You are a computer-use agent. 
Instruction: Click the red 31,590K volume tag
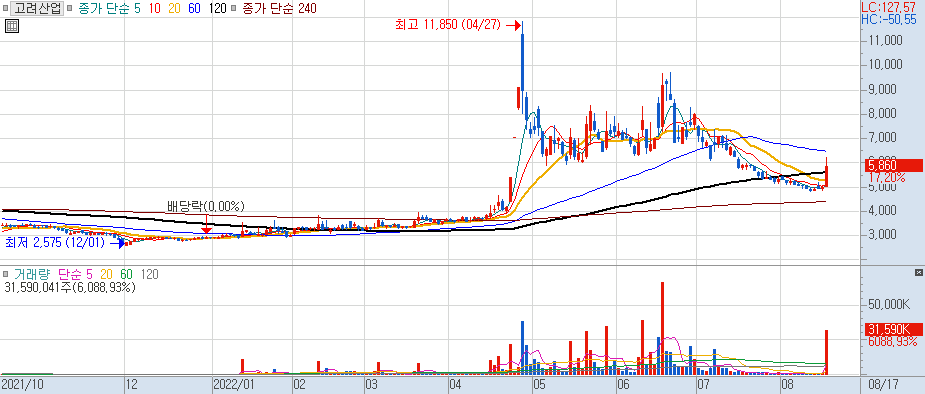tap(893, 329)
